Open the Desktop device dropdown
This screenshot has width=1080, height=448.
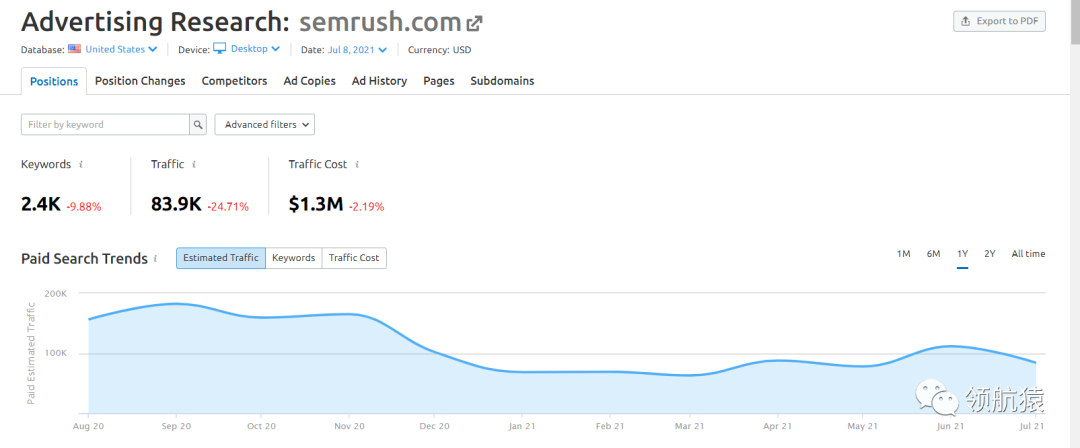[255, 49]
